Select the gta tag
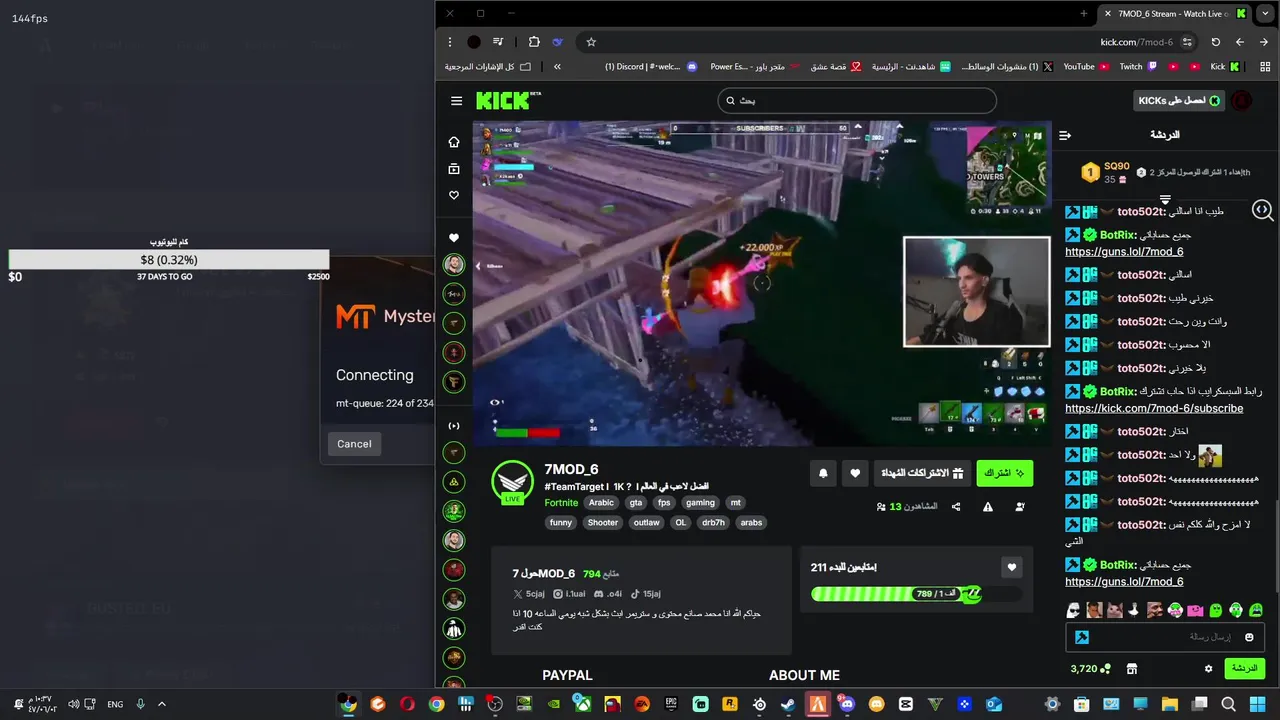This screenshot has height=720, width=1280. [x=636, y=503]
